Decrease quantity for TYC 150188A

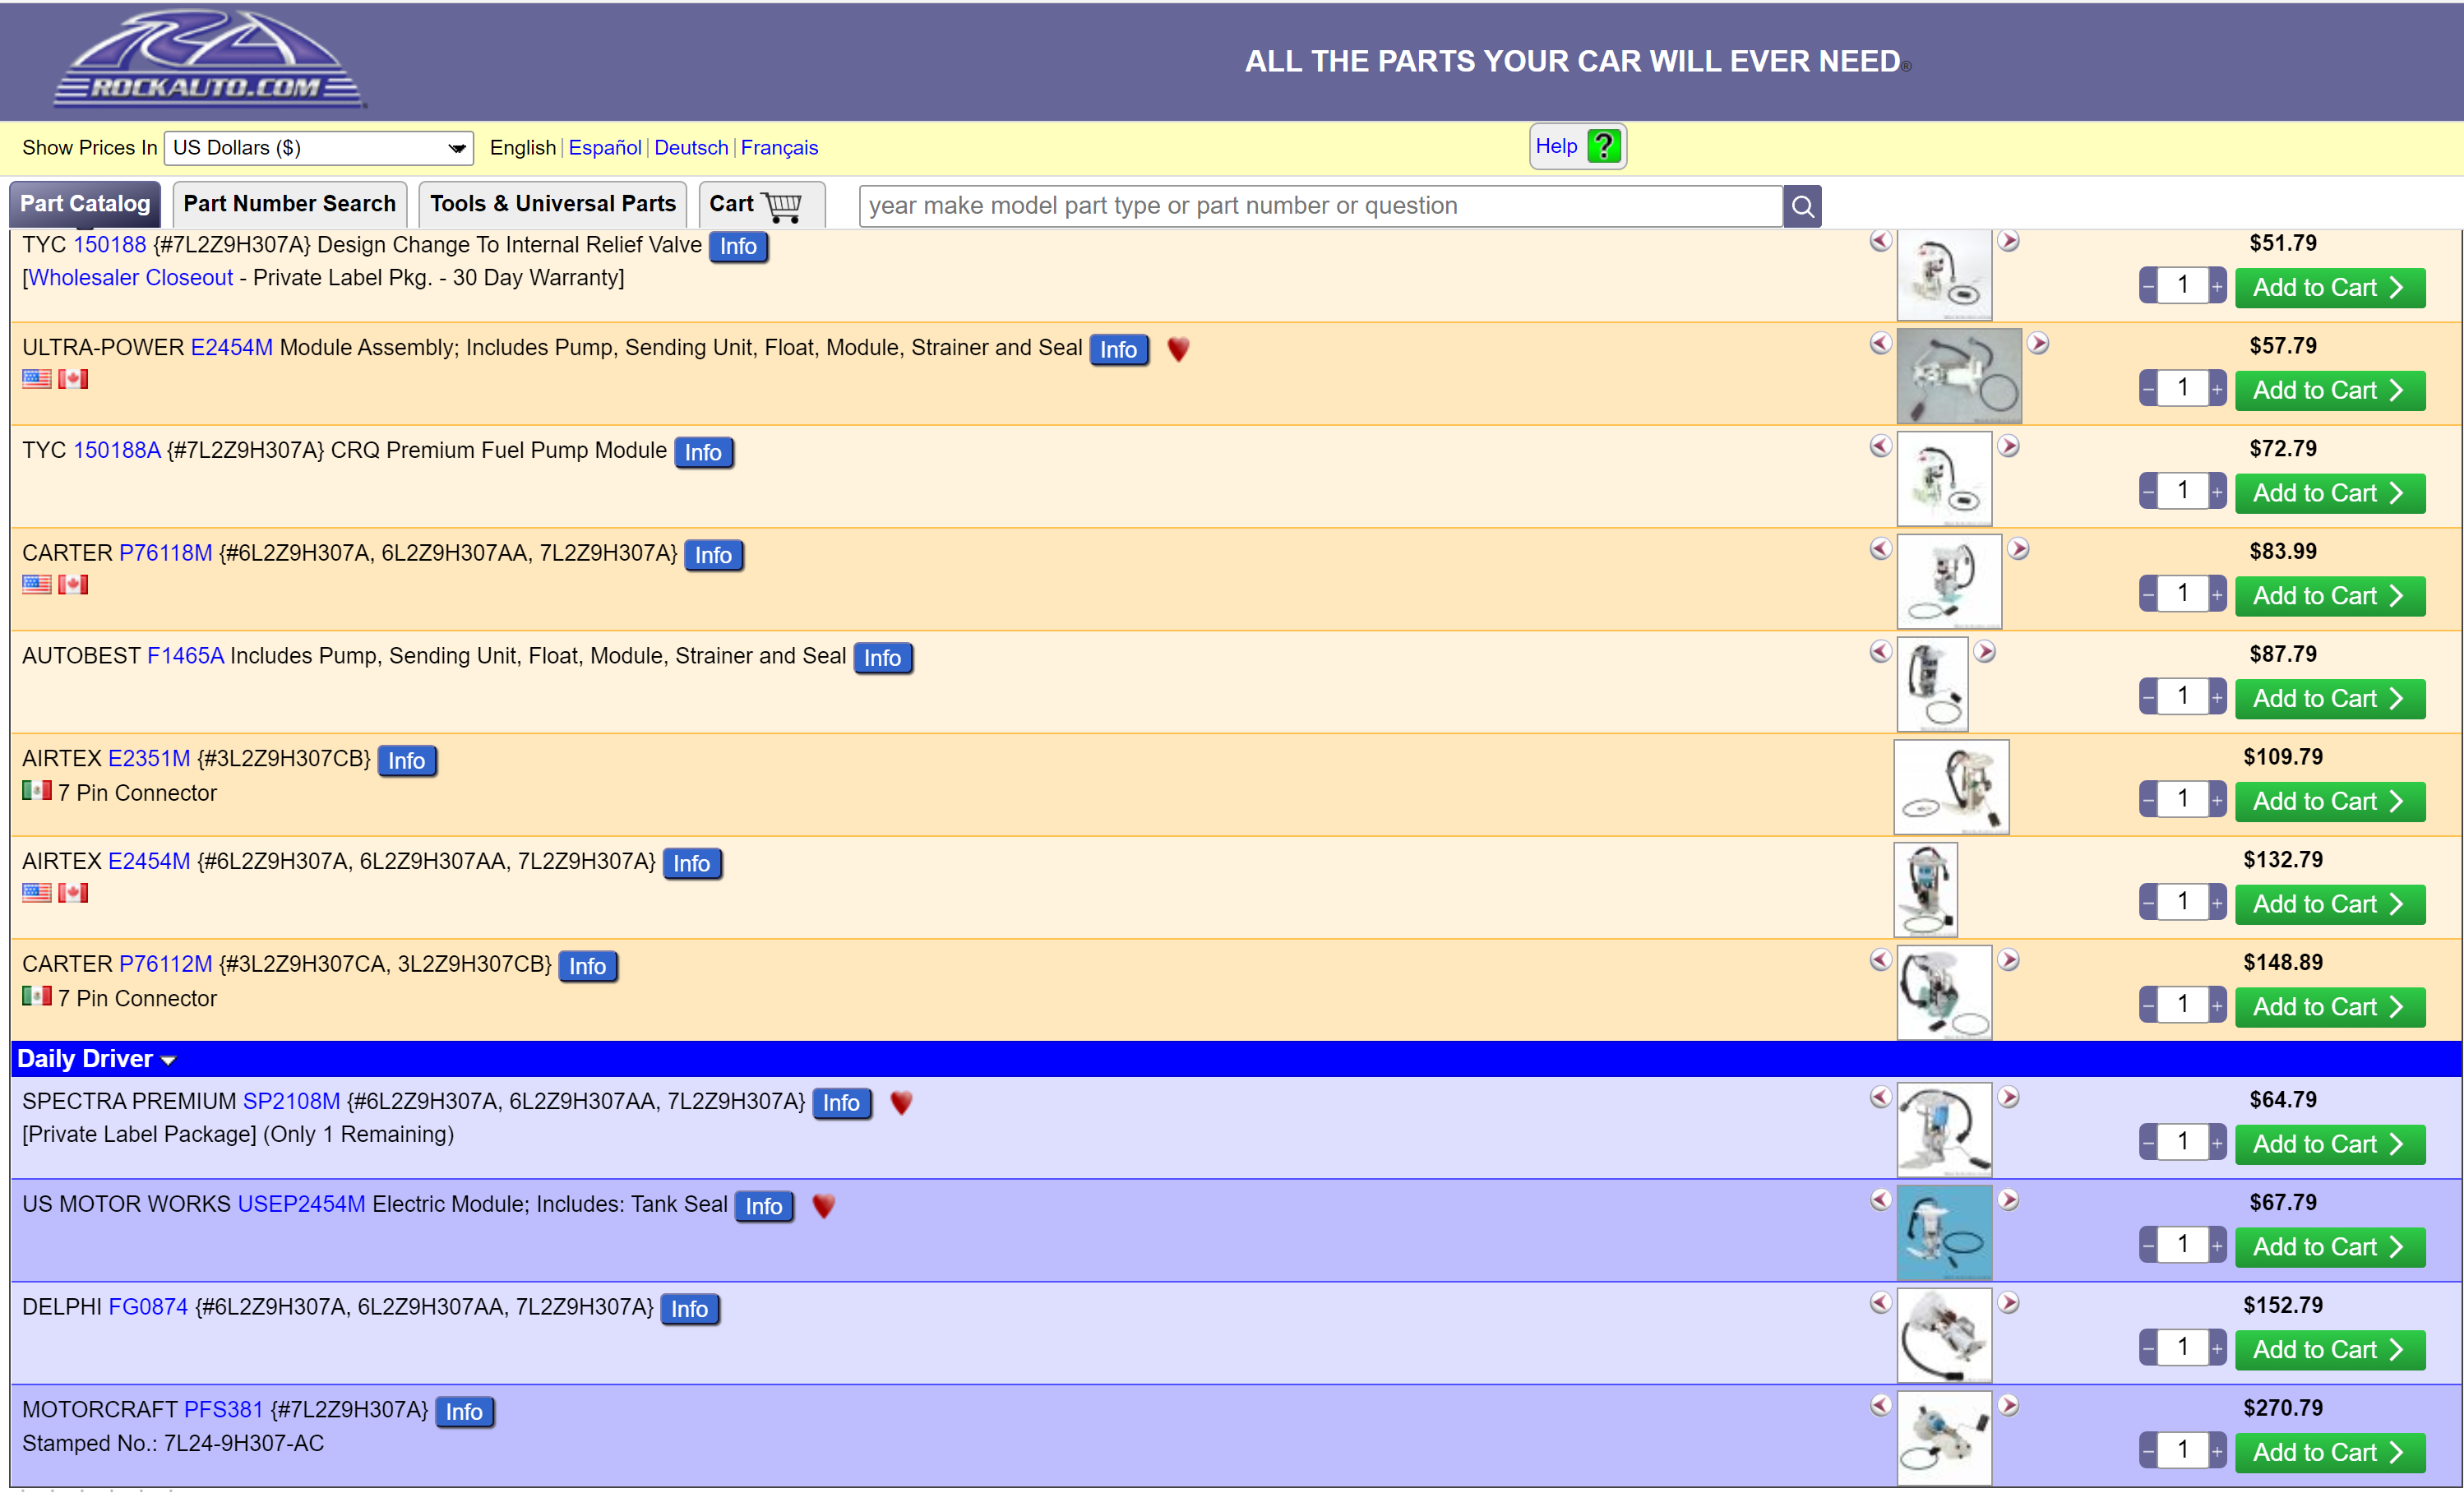click(2149, 491)
